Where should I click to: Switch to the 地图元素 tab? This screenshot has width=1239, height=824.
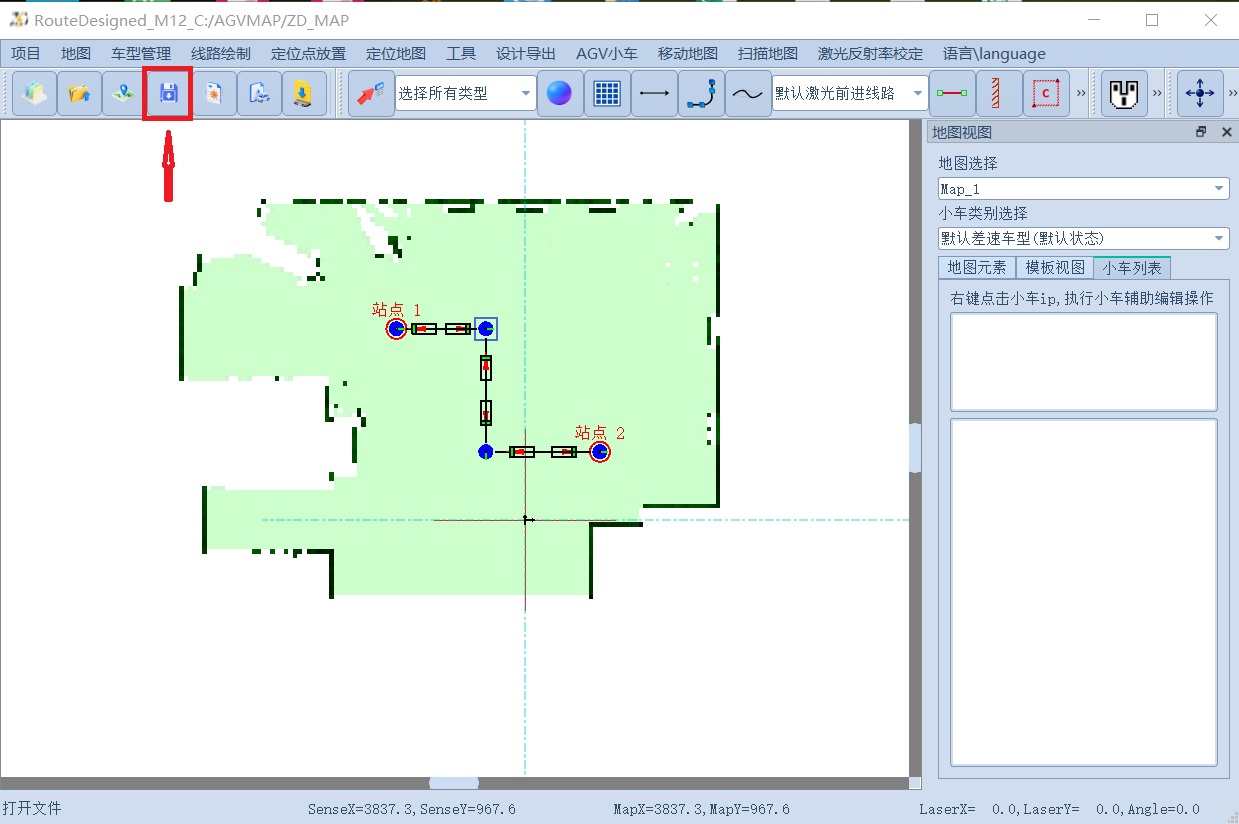click(977, 268)
